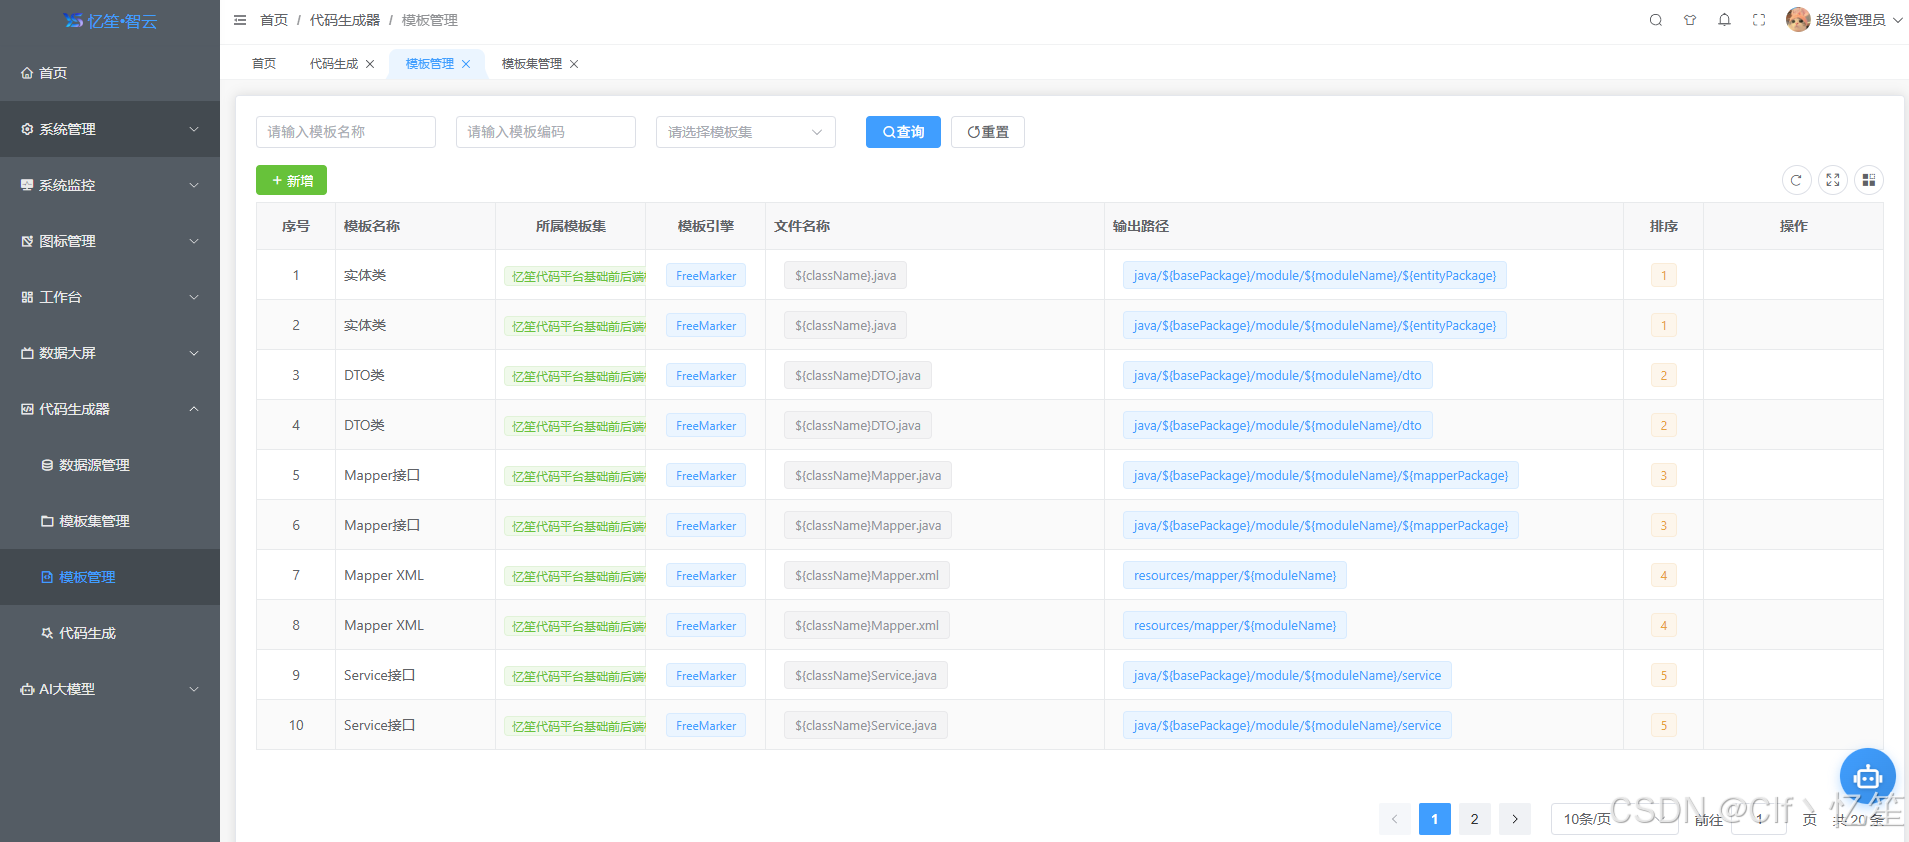Expand 系统管理 in the sidebar
1909x842 pixels.
tap(110, 129)
